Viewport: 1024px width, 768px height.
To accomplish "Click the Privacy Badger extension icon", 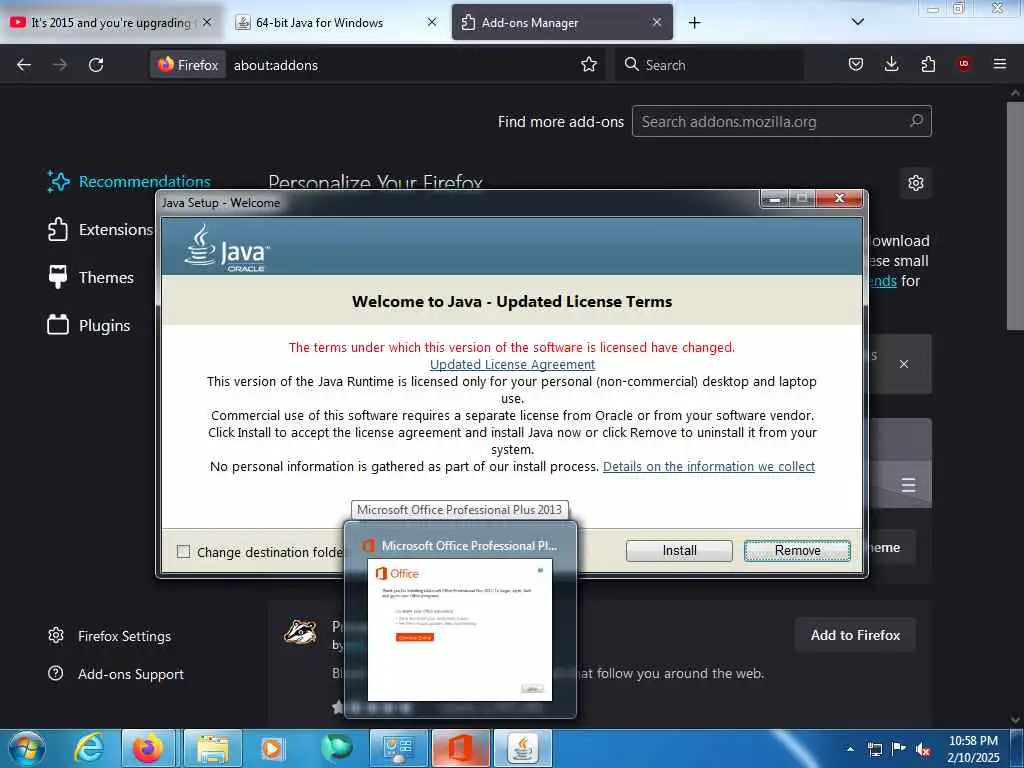I will click(300, 632).
